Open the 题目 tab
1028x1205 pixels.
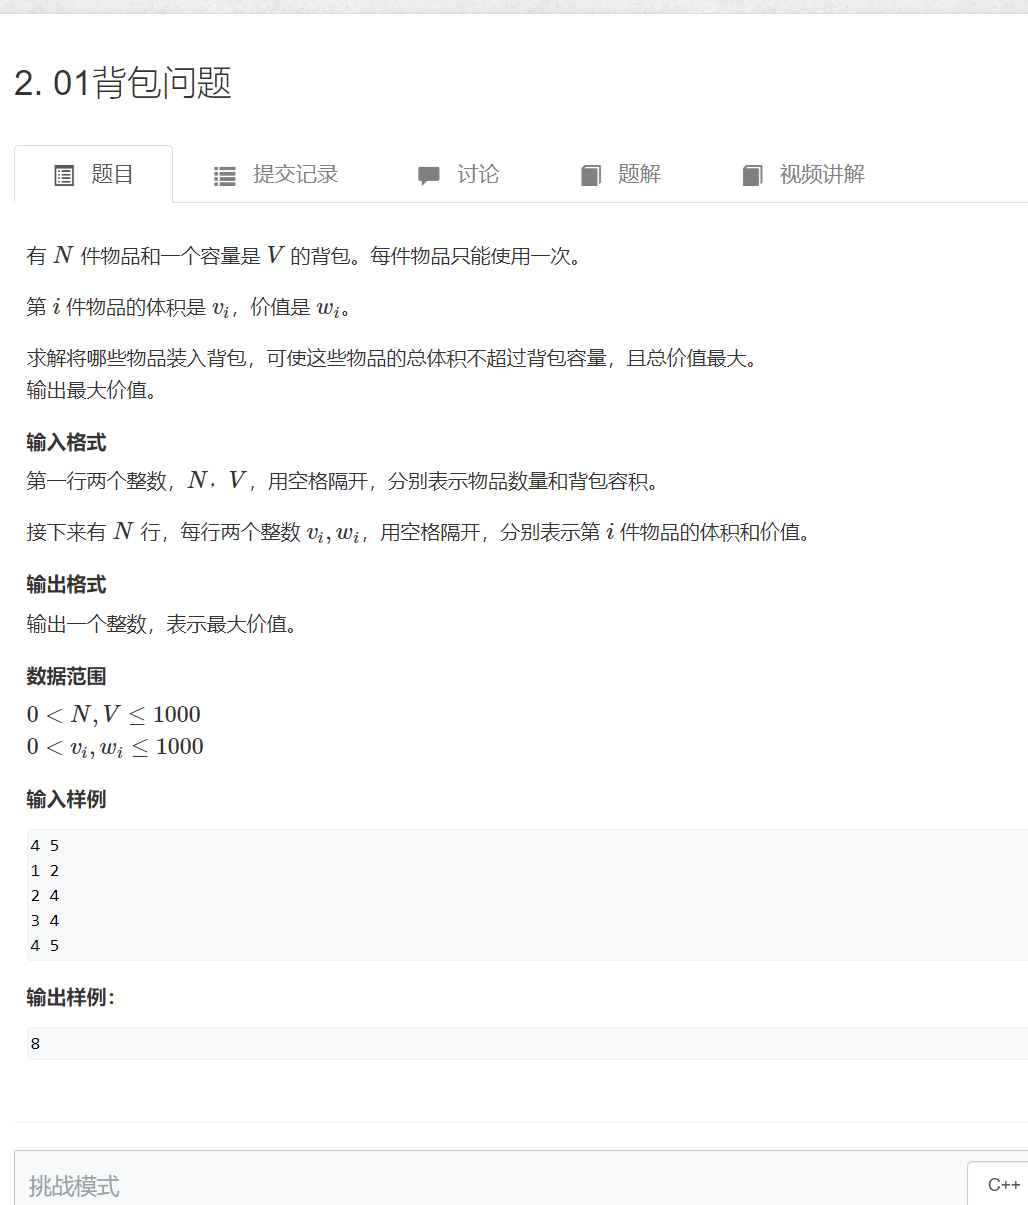click(x=93, y=174)
